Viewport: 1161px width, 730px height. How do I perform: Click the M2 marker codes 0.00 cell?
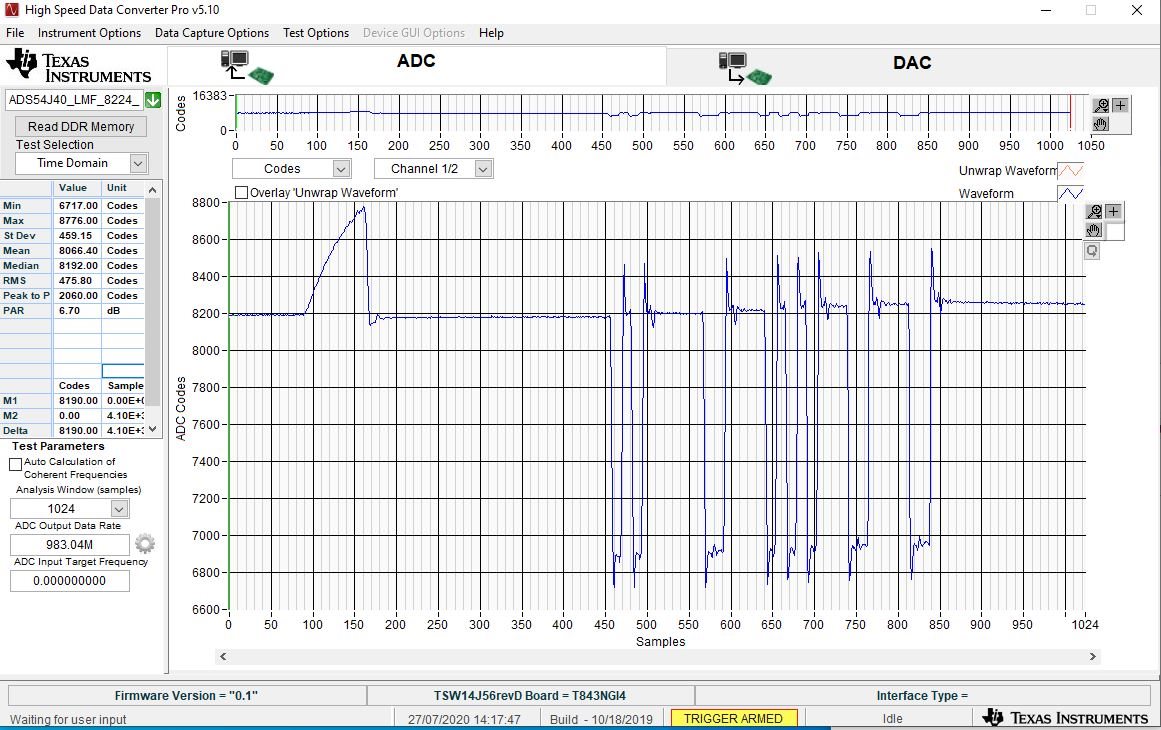pos(77,416)
